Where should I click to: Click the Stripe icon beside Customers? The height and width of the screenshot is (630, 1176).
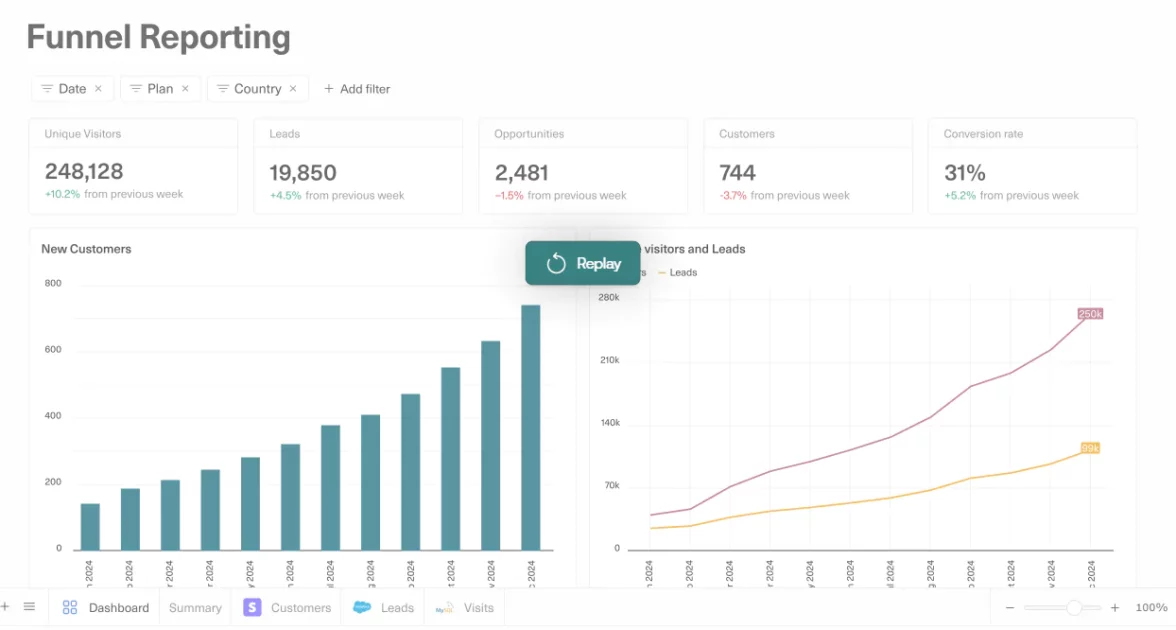pyautogui.click(x=252, y=607)
